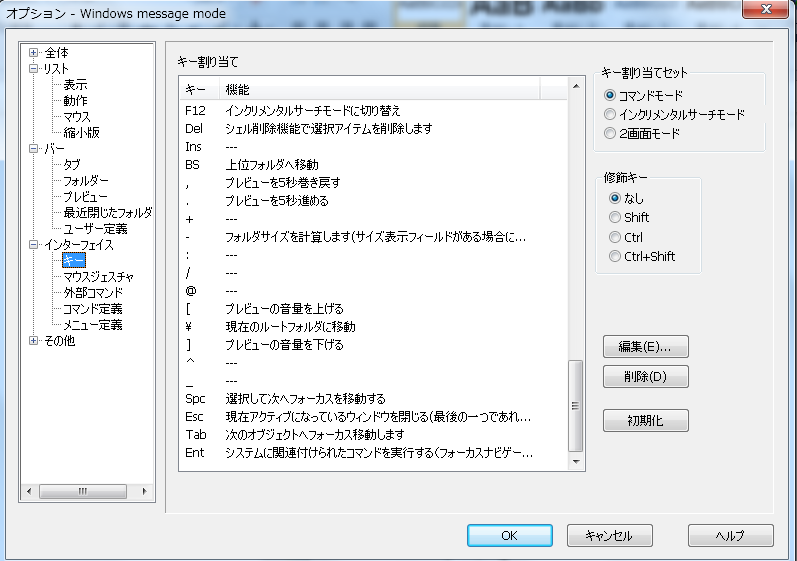
Task: Select the Esc key row
Action: point(374,417)
